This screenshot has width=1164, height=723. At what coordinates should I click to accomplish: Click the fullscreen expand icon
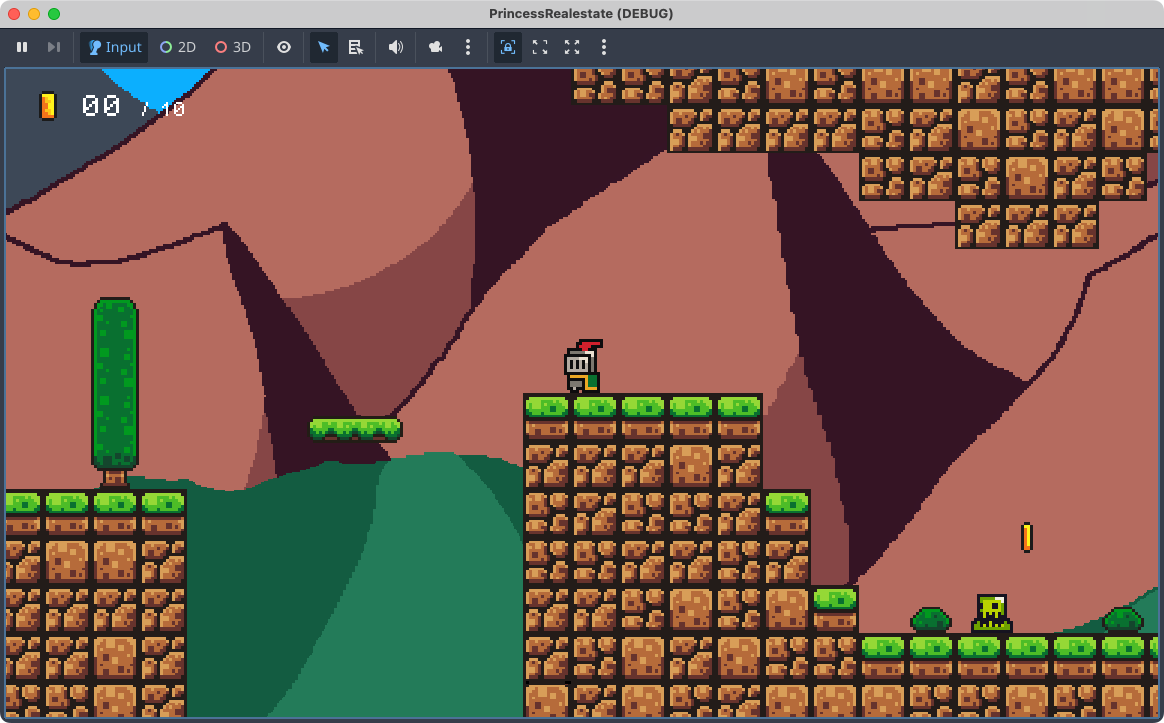(x=572, y=47)
